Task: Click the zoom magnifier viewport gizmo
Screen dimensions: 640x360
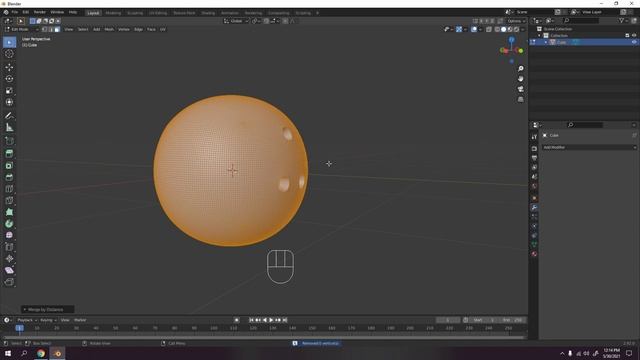Action: pos(520,69)
